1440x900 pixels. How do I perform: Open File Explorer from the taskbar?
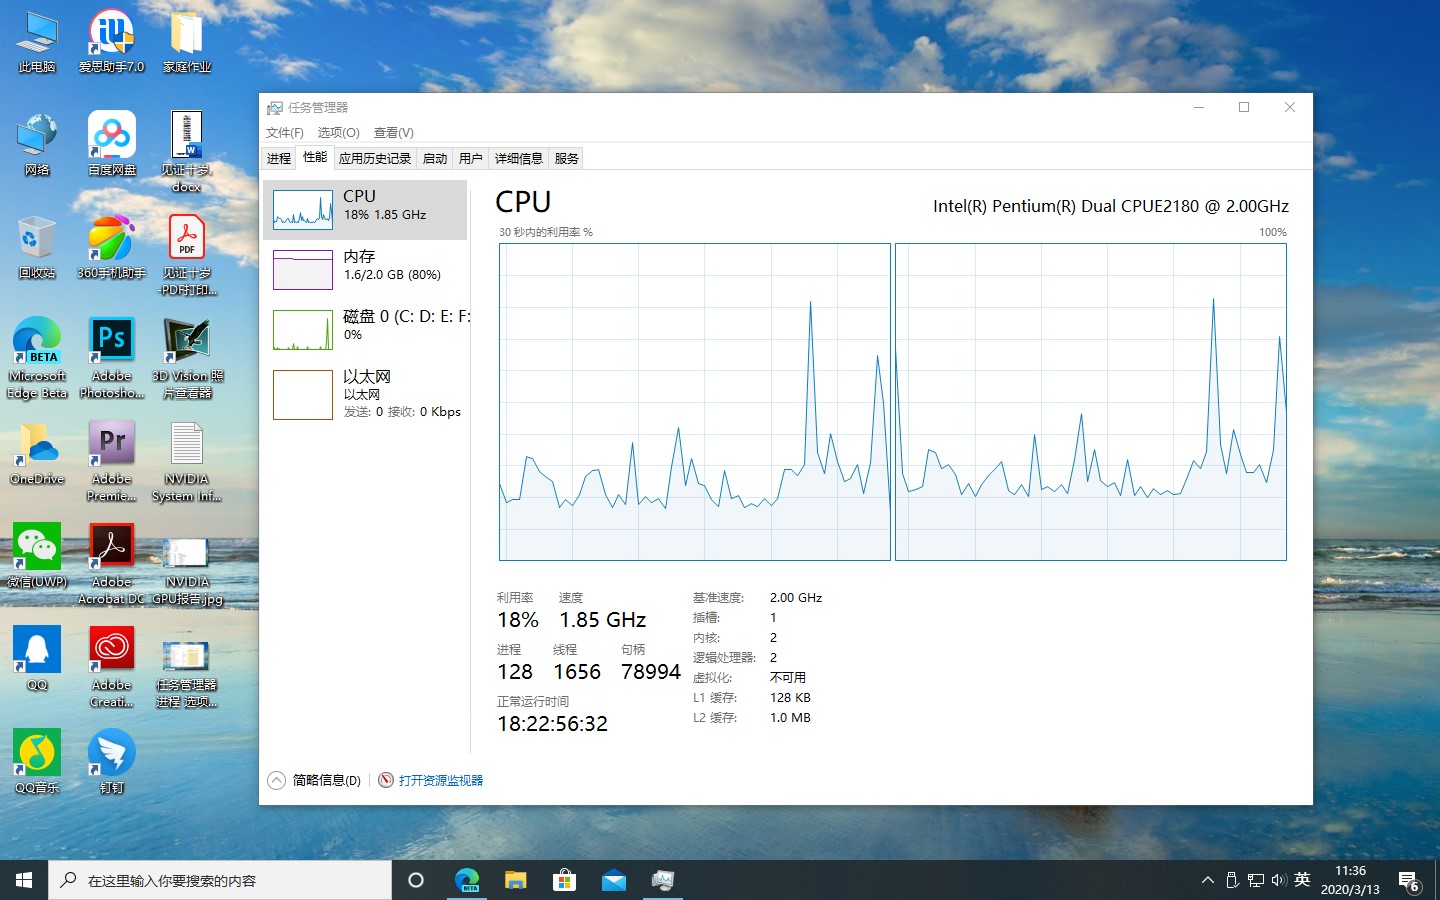(x=515, y=880)
